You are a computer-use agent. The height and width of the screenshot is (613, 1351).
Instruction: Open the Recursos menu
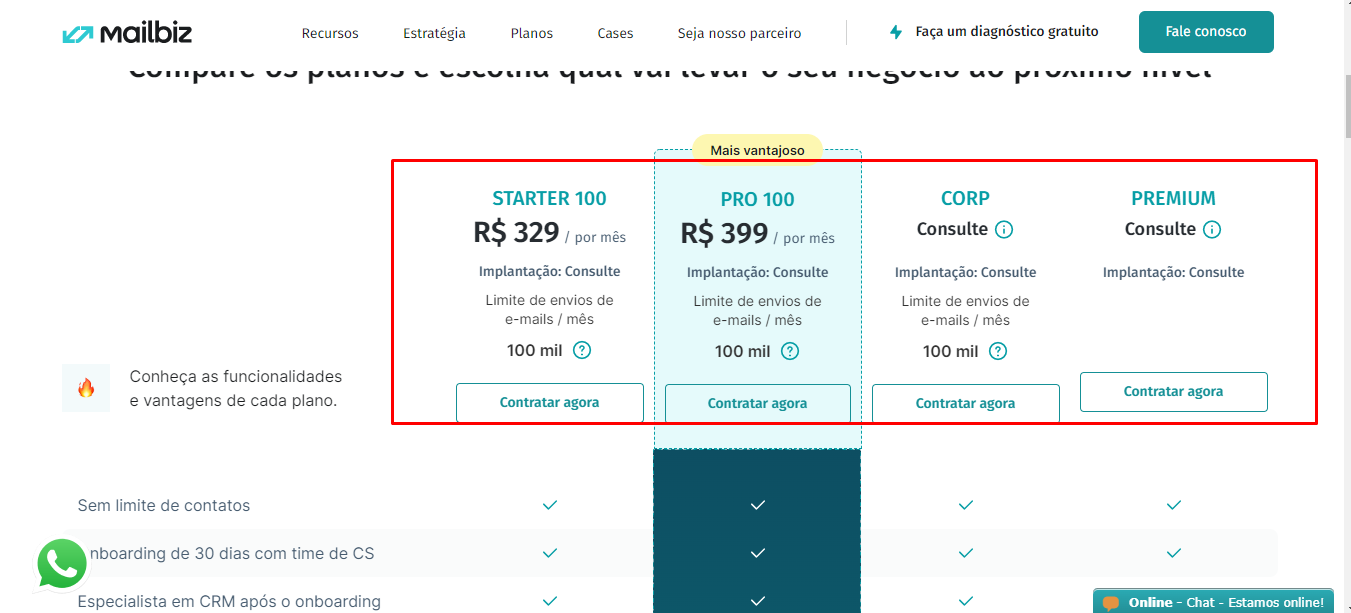[x=330, y=33]
